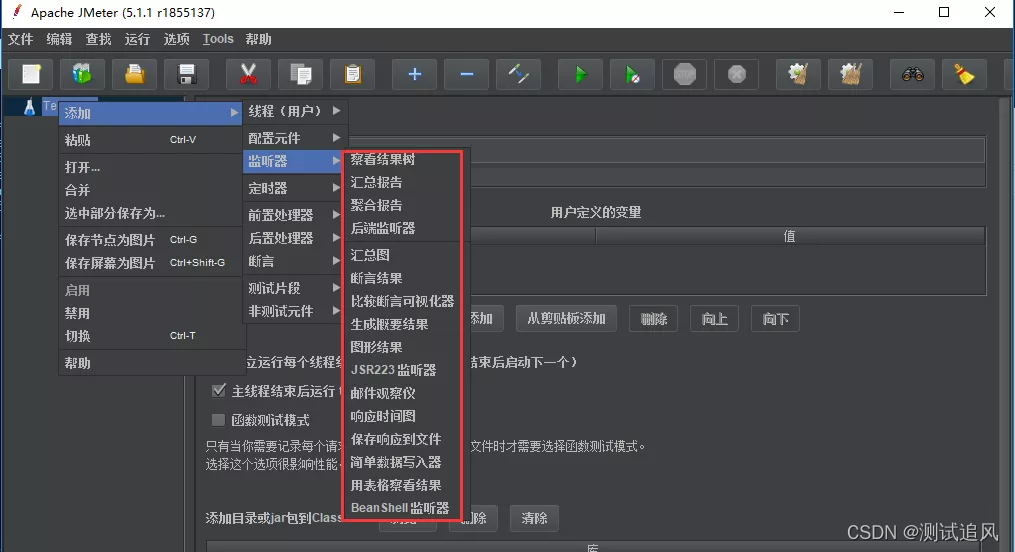Select the test plan flask icon in tree
Image resolution: width=1015 pixels, height=552 pixels.
[29, 107]
